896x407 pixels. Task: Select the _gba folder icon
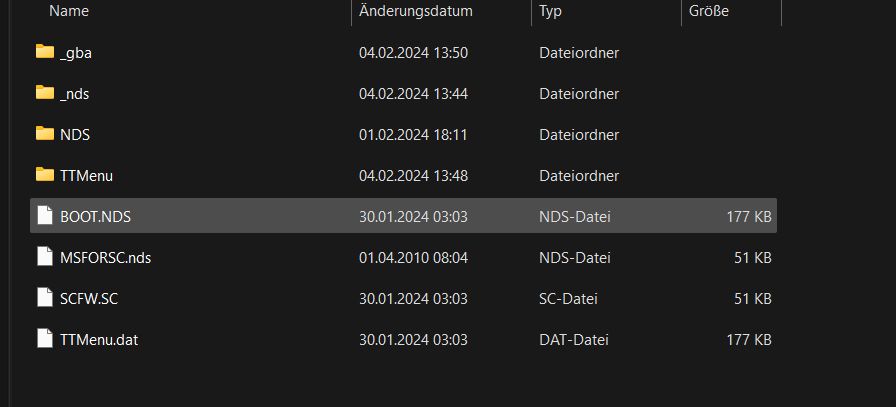[45, 51]
